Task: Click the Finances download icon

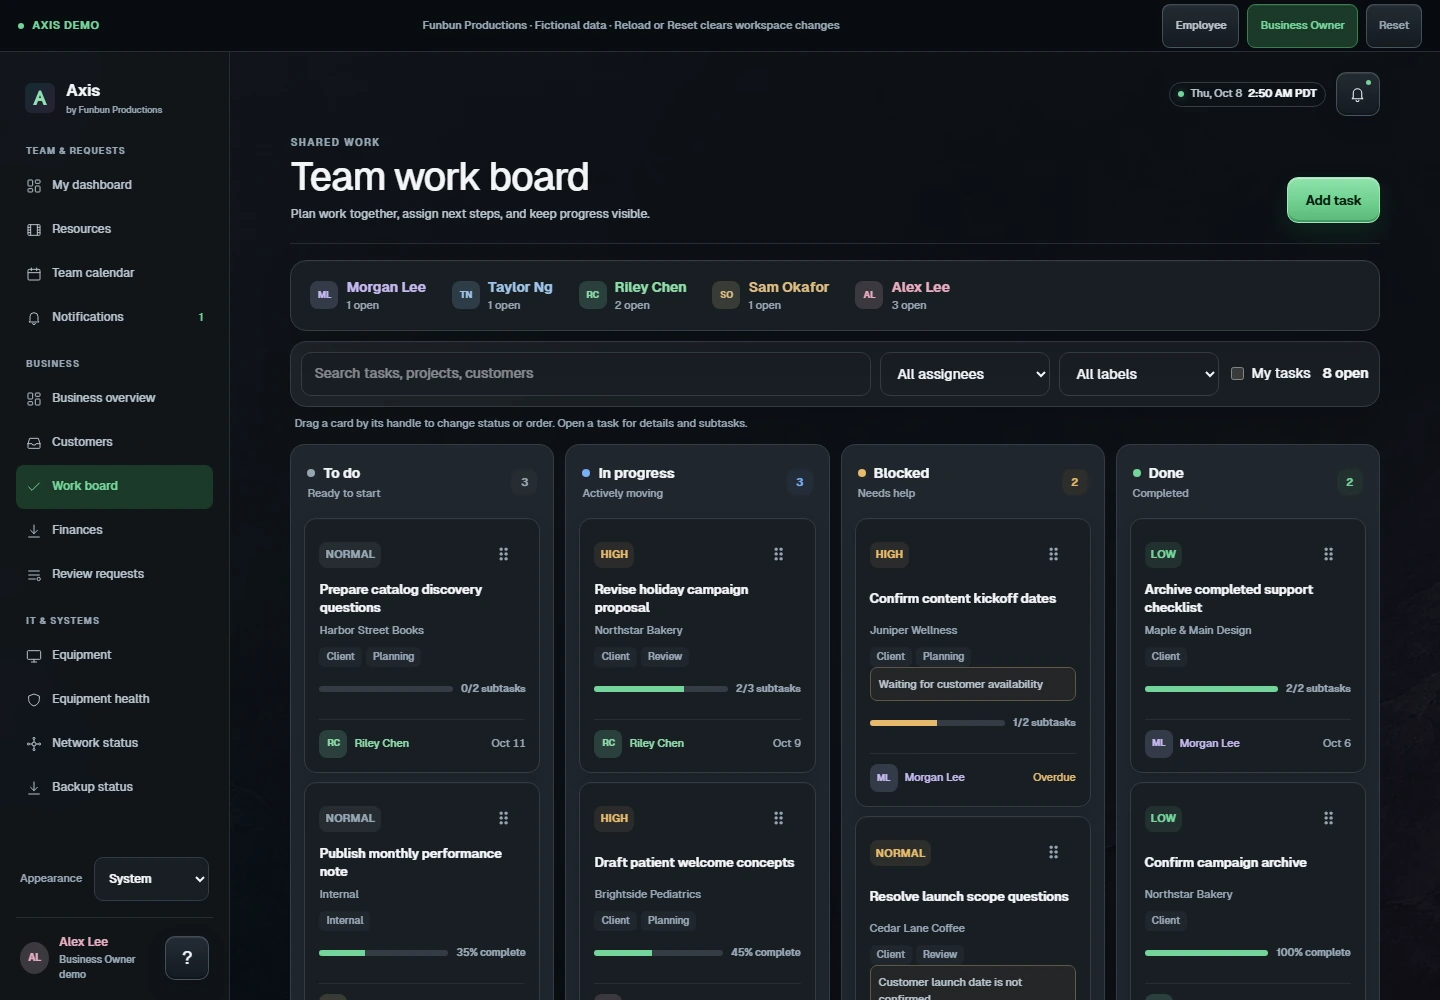Action: pos(34,531)
